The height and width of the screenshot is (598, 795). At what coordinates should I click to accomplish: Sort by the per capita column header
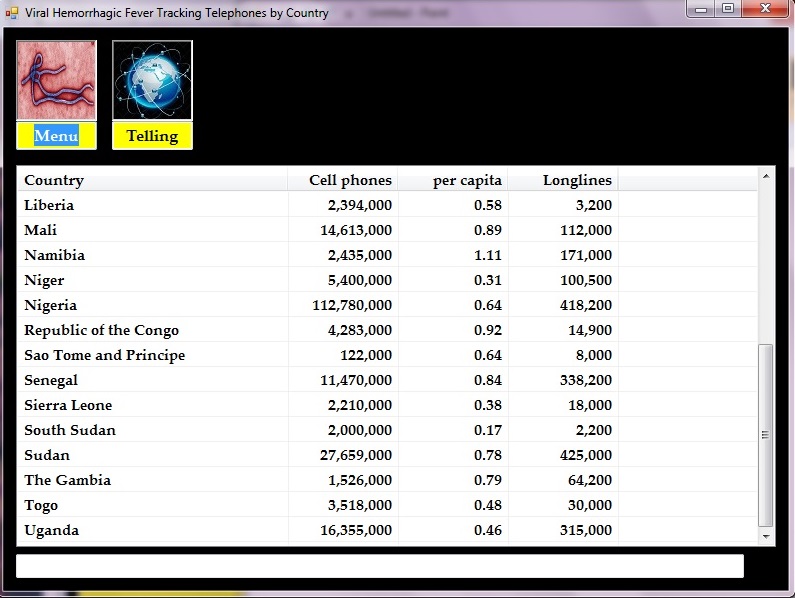453,180
